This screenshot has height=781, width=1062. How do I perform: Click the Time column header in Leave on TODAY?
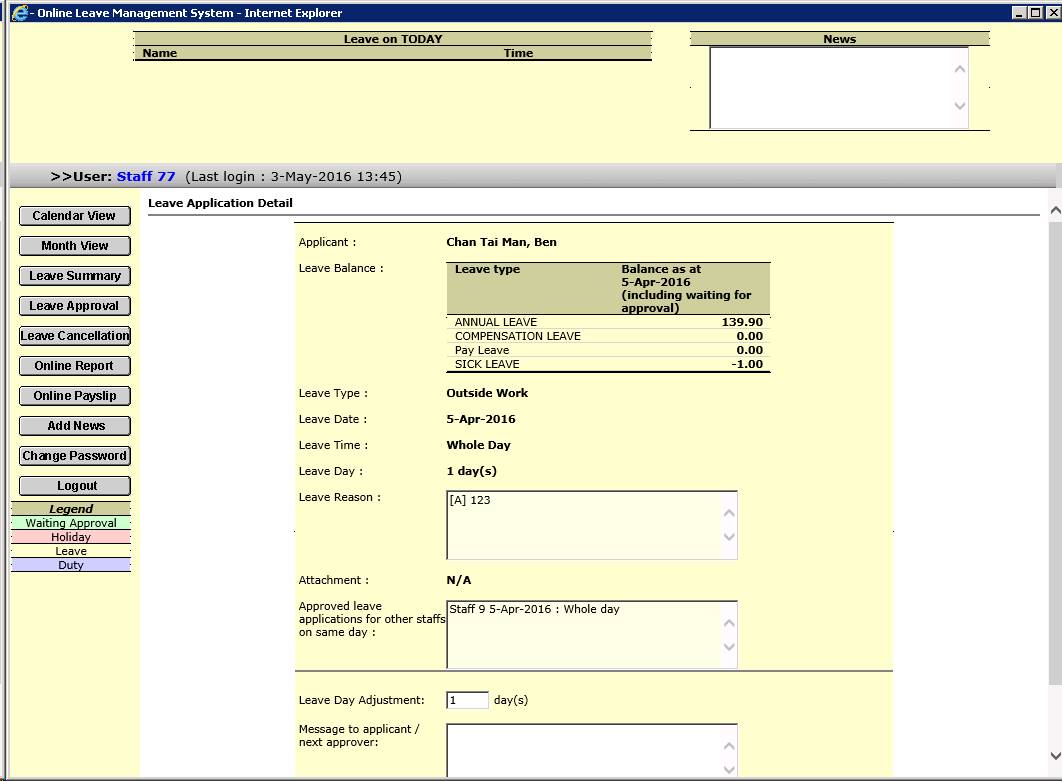tap(518, 54)
